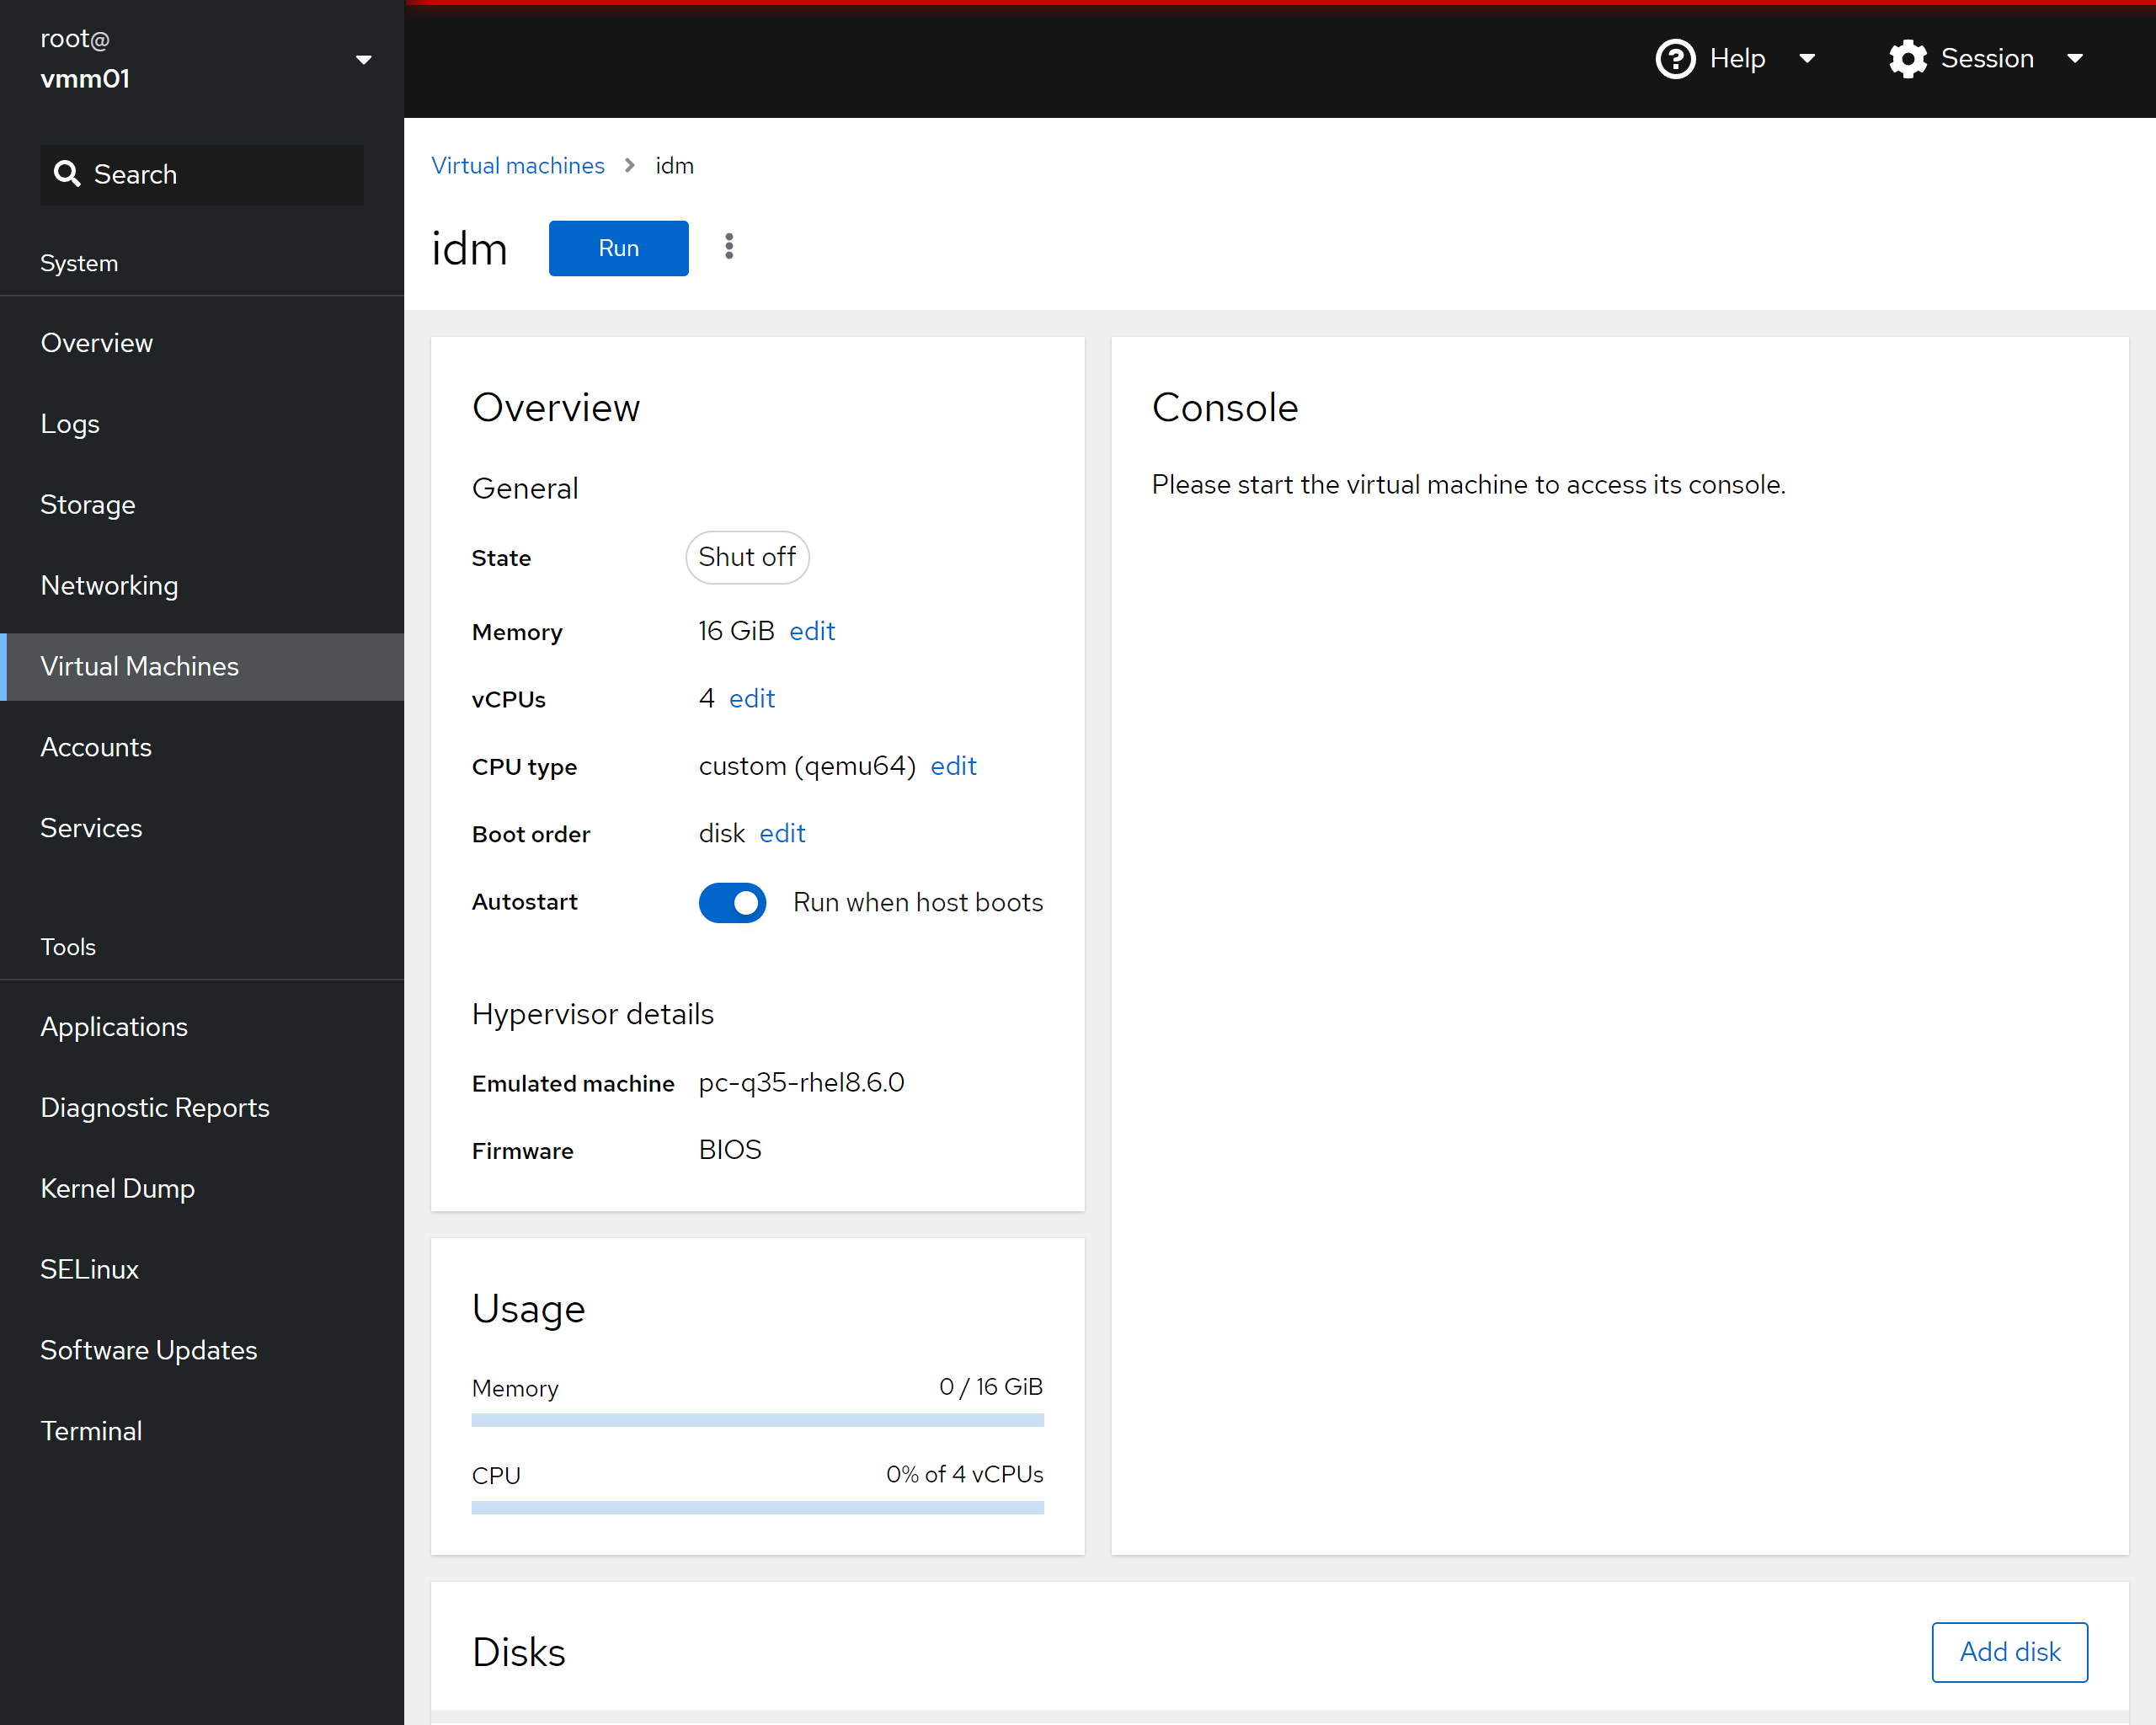Click the Virtual Machines sidebar icon
Viewport: 2156px width, 1725px height.
[x=200, y=665]
